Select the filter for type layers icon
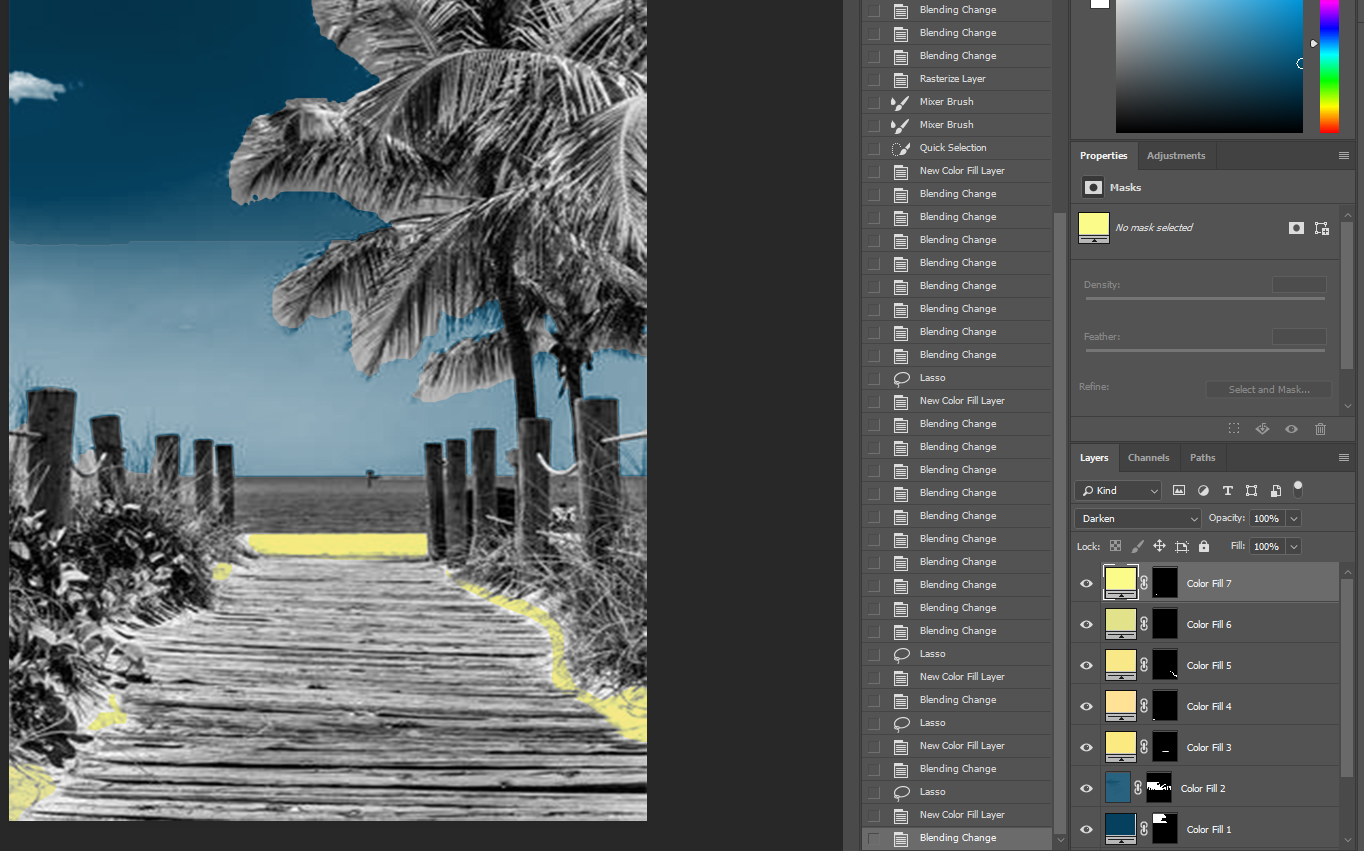This screenshot has width=1364, height=851. point(1227,490)
